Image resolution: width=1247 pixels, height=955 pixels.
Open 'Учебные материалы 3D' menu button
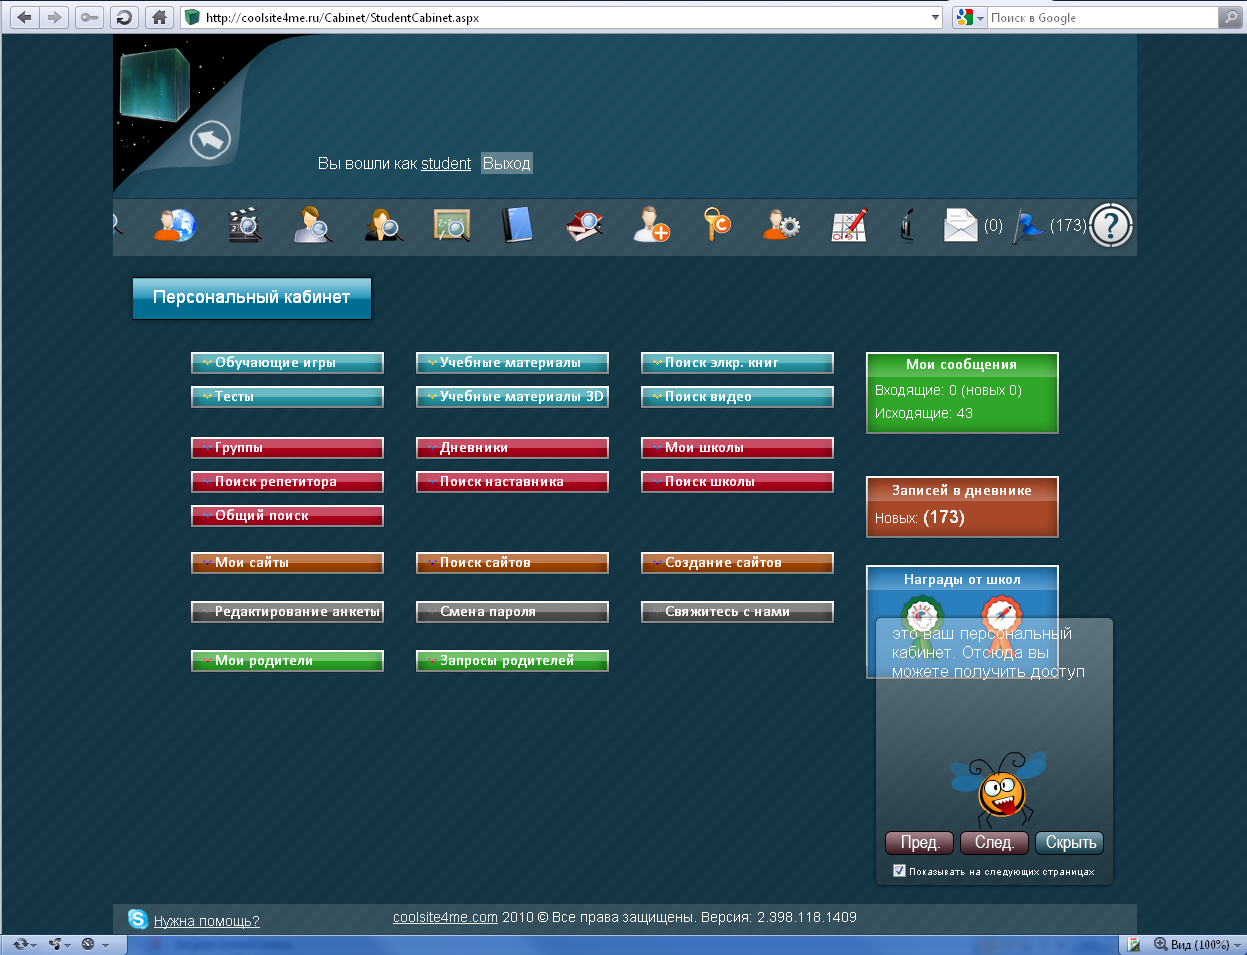(512, 397)
